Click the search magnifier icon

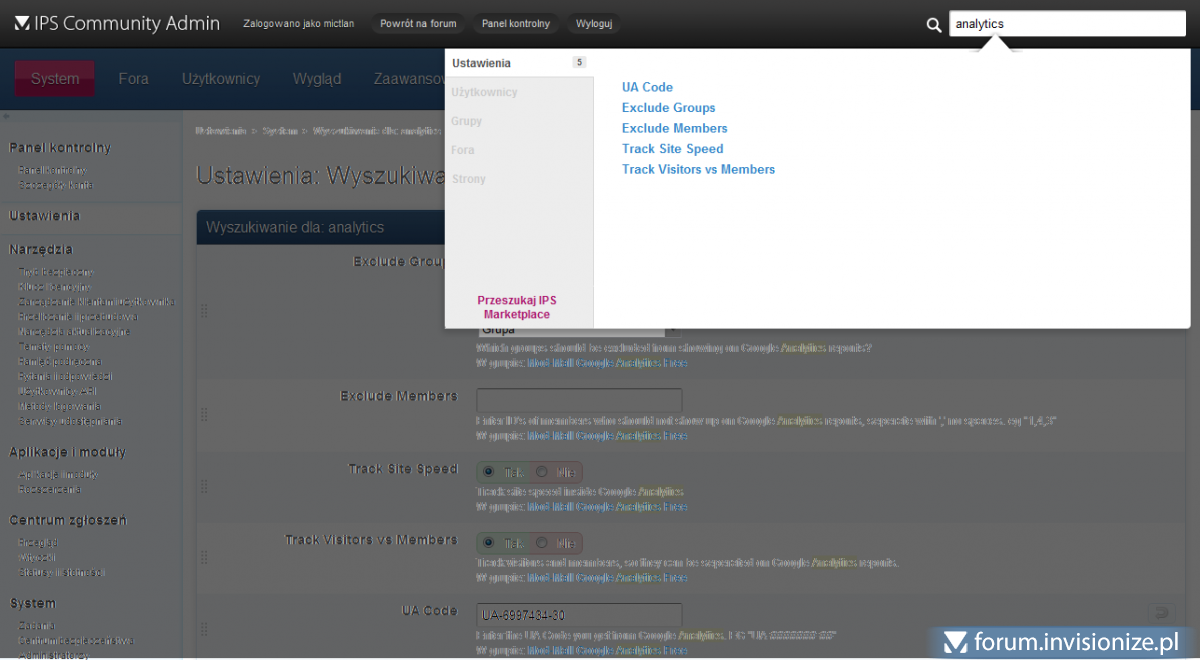click(933, 25)
